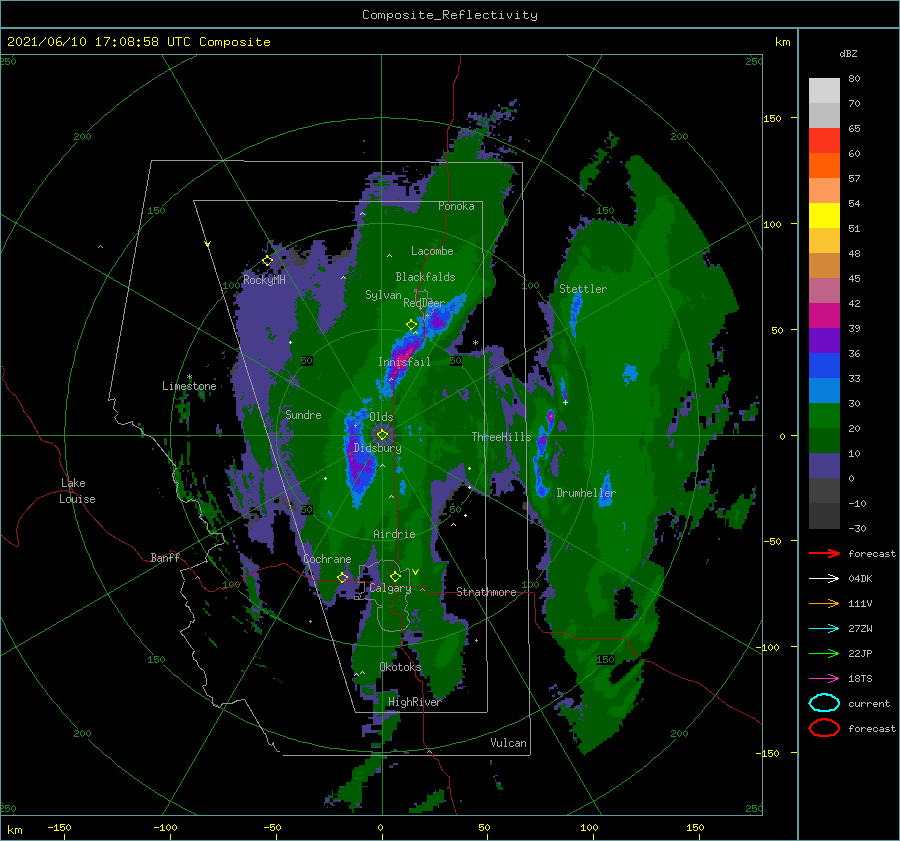Screen dimensions: 900x841
Task: Pick the magenta 39–42 dBZ swatch
Action: point(824,316)
